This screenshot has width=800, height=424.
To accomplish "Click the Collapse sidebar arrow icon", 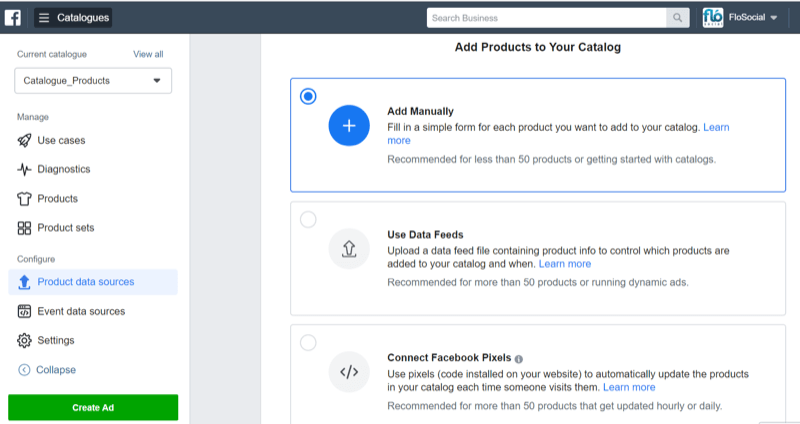I will coord(24,370).
